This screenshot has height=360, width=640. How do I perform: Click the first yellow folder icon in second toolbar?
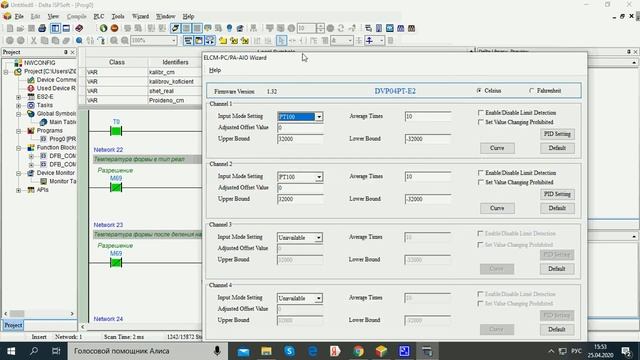pyautogui.click(x=223, y=40)
